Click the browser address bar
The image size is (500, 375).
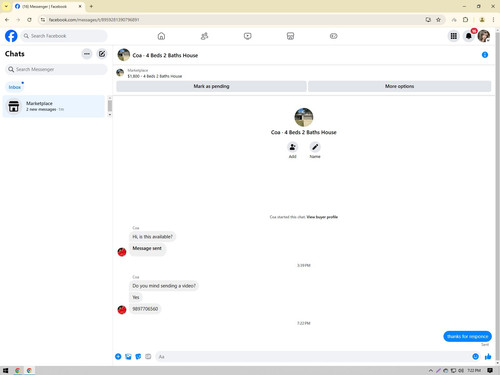[233, 20]
